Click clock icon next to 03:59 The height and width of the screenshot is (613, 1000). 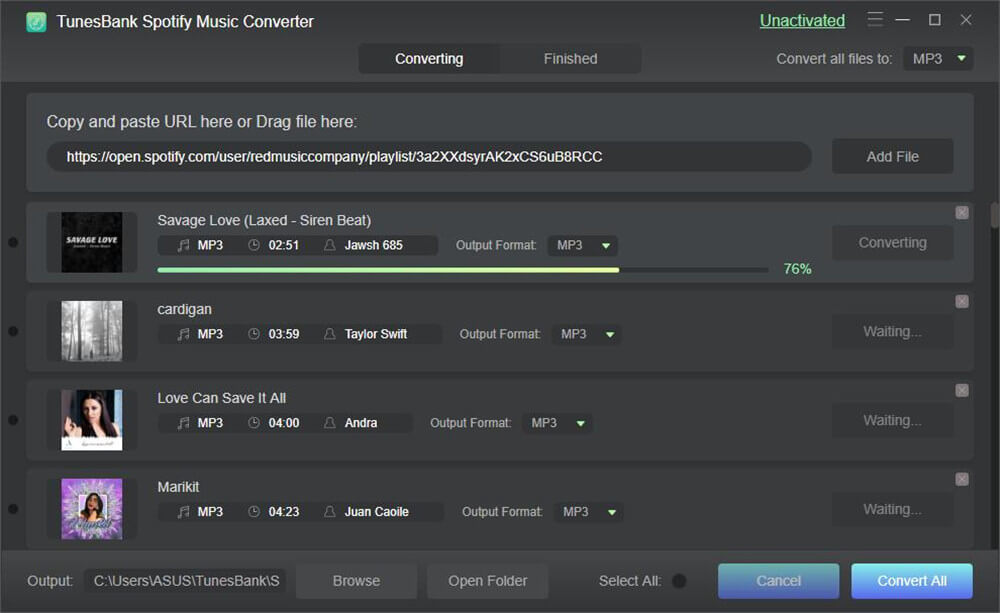254,334
